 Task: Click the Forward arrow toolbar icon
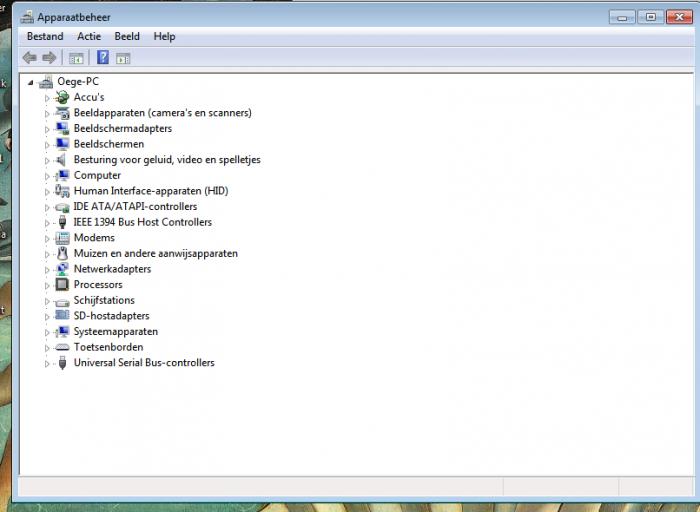[49, 58]
